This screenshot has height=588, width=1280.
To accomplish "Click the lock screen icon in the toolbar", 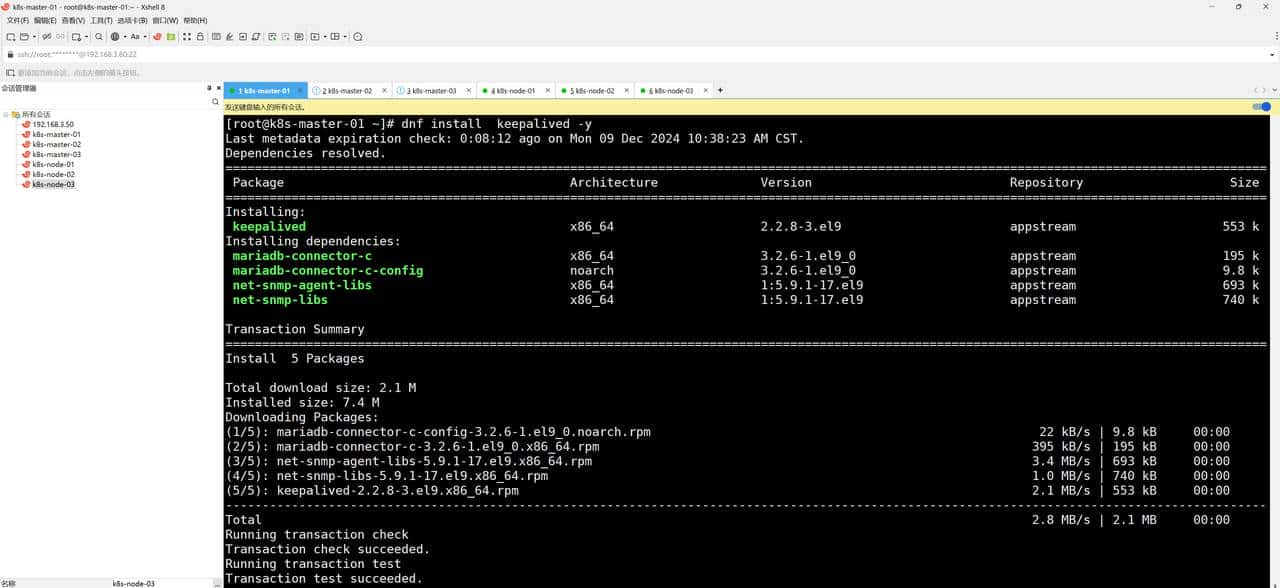I will click(x=200, y=36).
